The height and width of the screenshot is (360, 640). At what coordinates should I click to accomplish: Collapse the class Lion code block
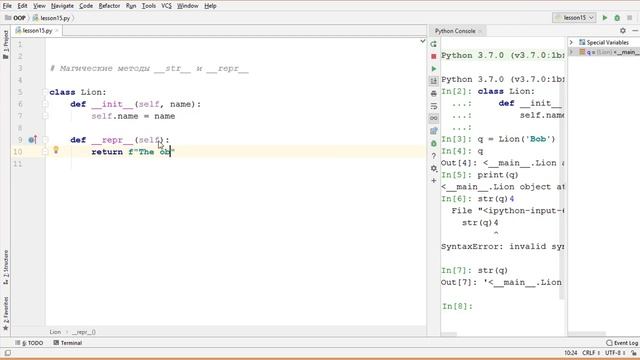click(x=45, y=93)
